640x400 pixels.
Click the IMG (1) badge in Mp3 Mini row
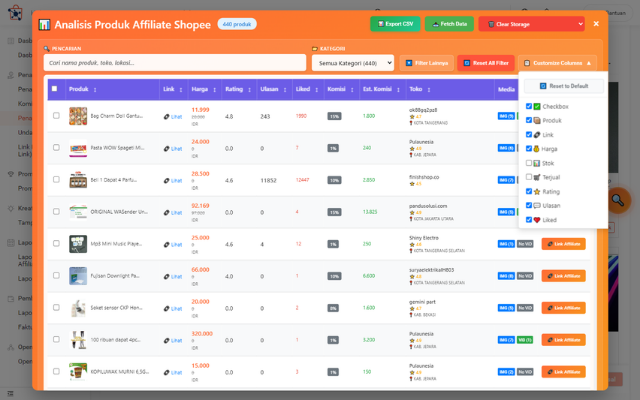click(x=506, y=244)
